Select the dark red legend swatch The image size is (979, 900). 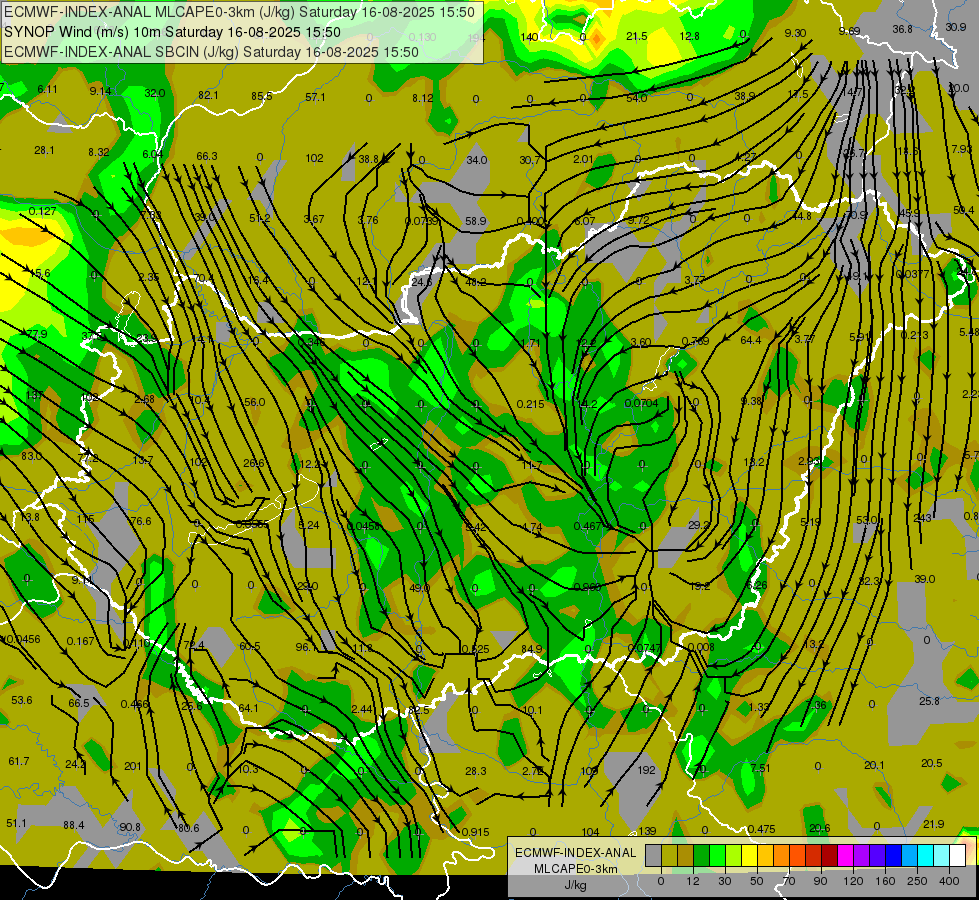(830, 855)
